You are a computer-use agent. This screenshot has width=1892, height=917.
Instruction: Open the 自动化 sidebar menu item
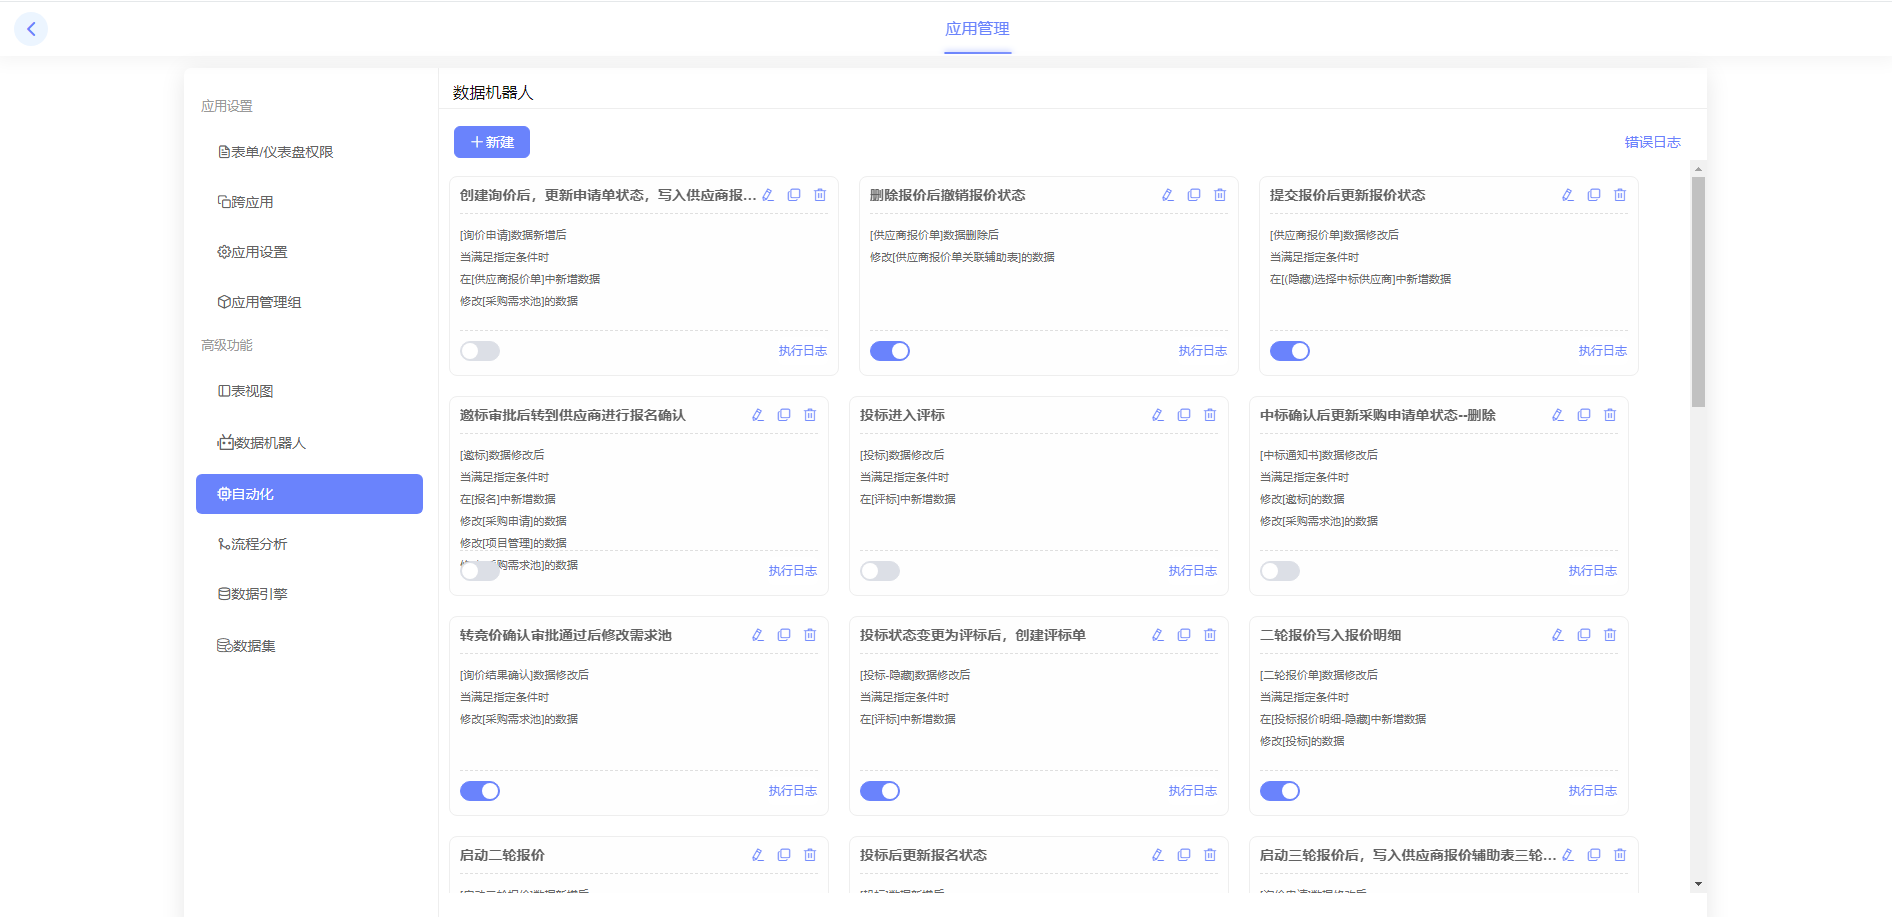309,494
